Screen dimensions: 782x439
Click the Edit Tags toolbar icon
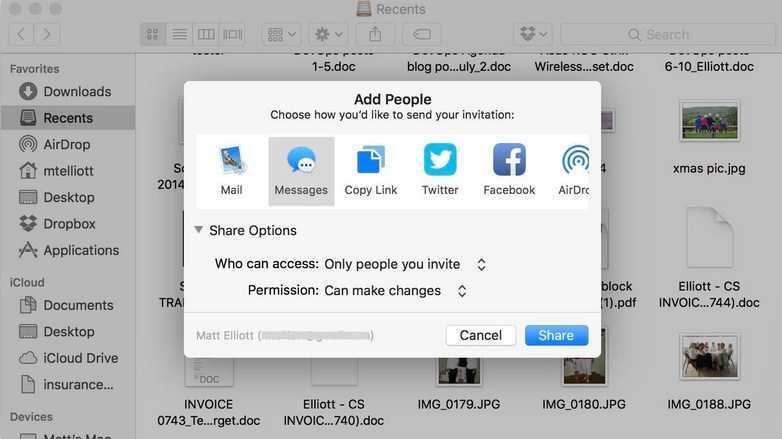click(421, 34)
